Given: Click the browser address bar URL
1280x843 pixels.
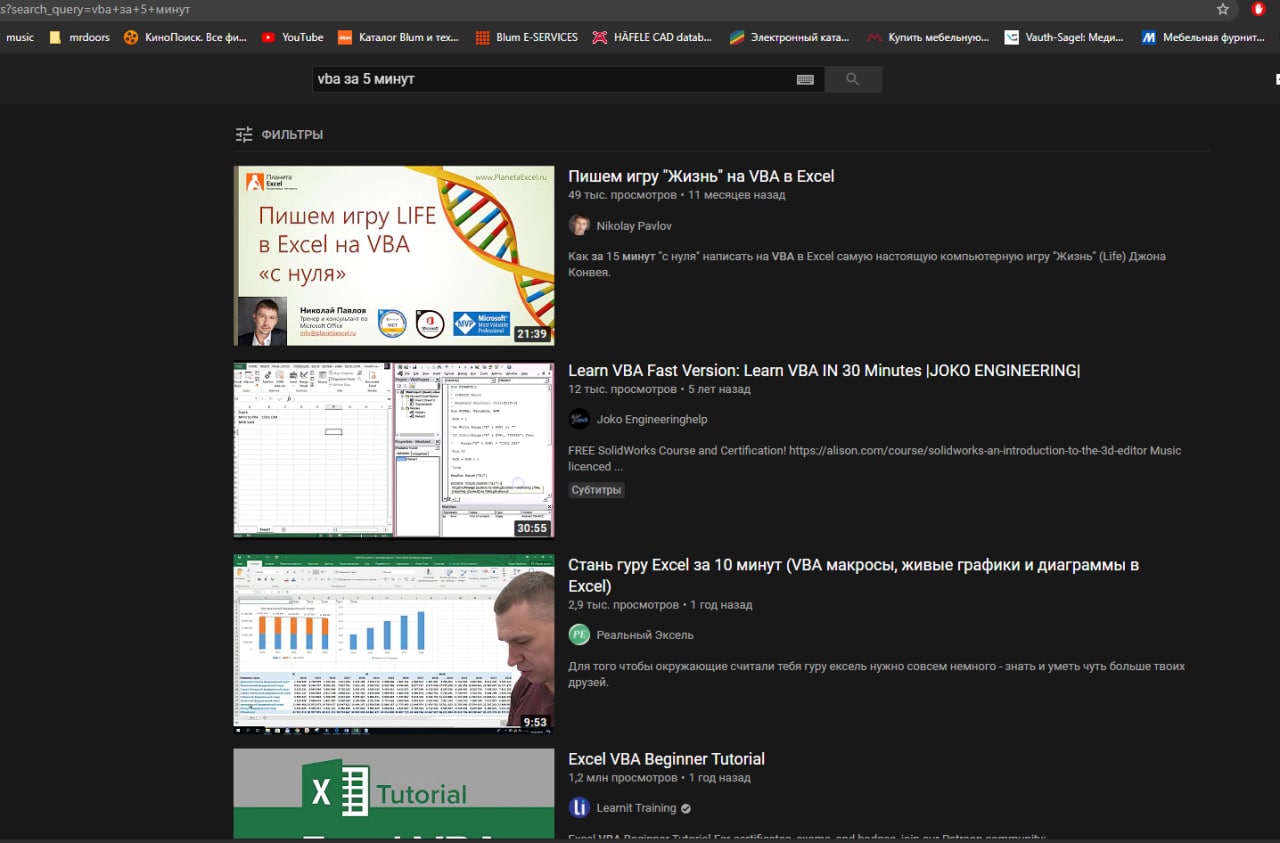Looking at the screenshot, I should tap(95, 9).
